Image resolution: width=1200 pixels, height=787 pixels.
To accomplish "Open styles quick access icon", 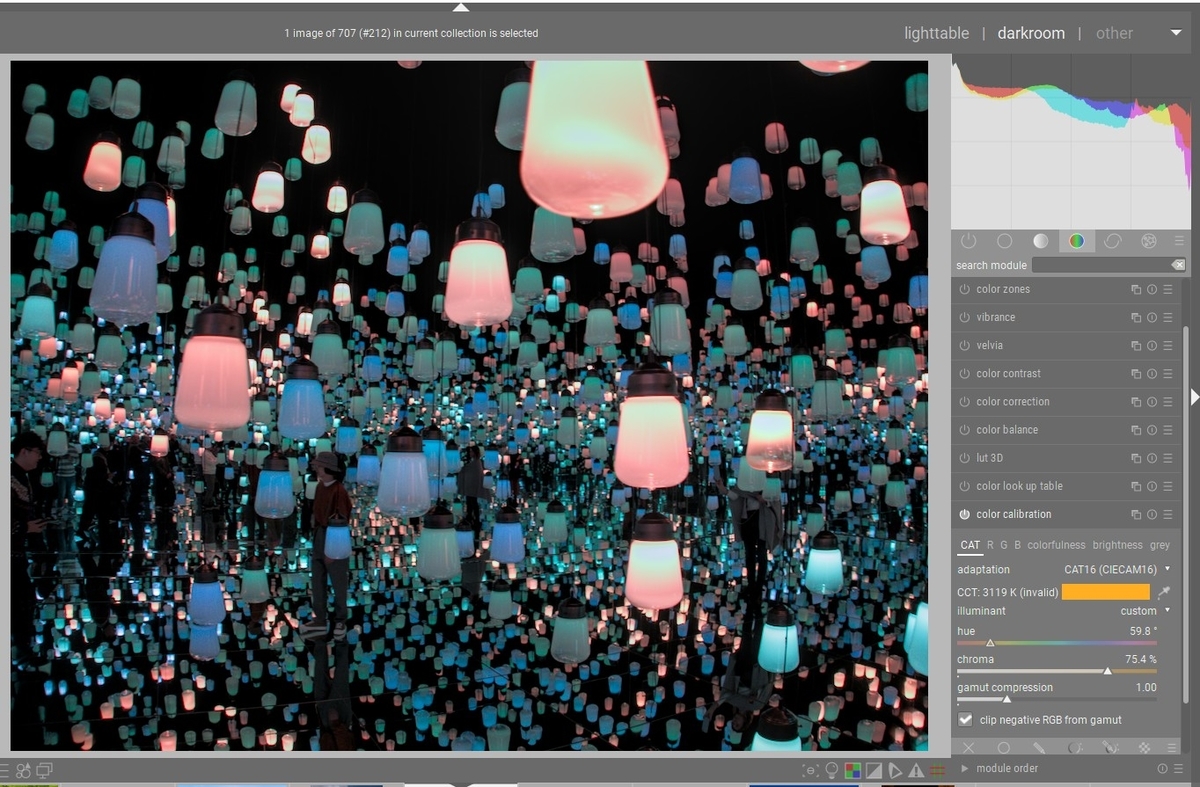I will [x=24, y=770].
